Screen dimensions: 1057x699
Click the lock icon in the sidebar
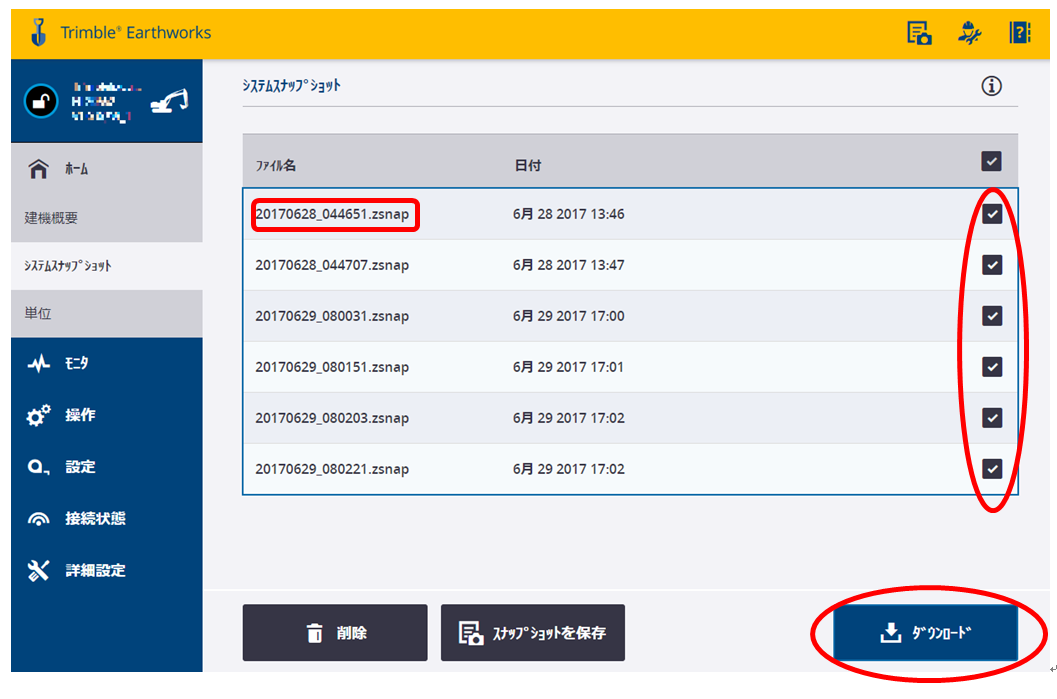coord(41,101)
